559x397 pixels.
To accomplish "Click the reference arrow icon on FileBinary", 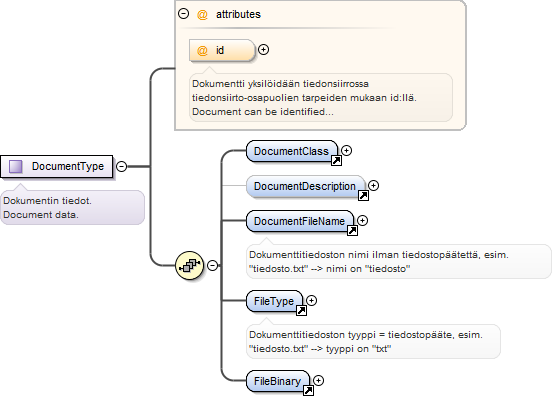I will pos(308,390).
